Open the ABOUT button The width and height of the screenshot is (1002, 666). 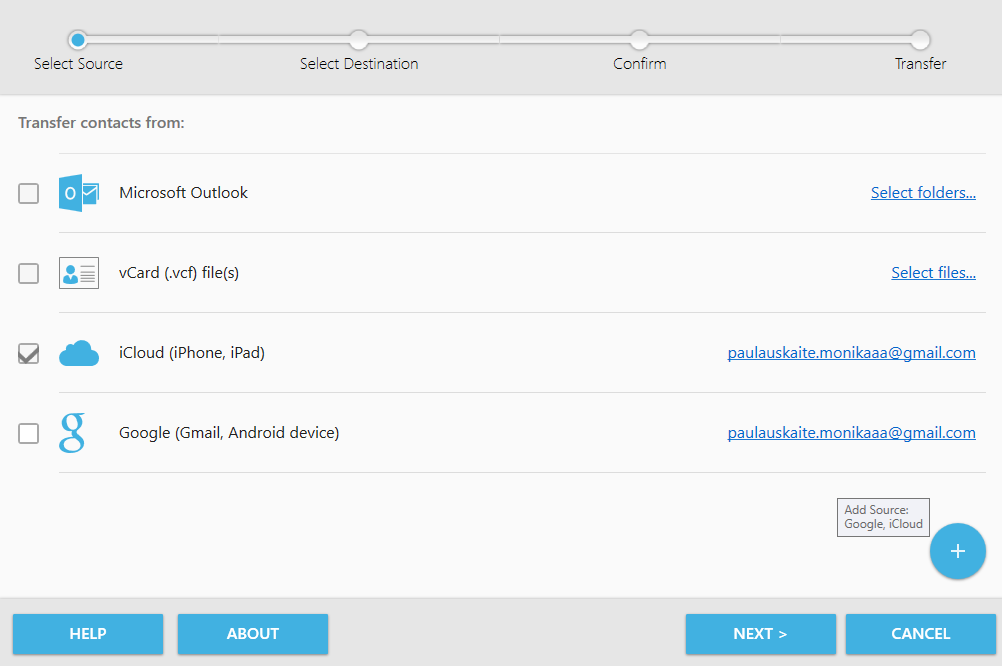click(252, 634)
